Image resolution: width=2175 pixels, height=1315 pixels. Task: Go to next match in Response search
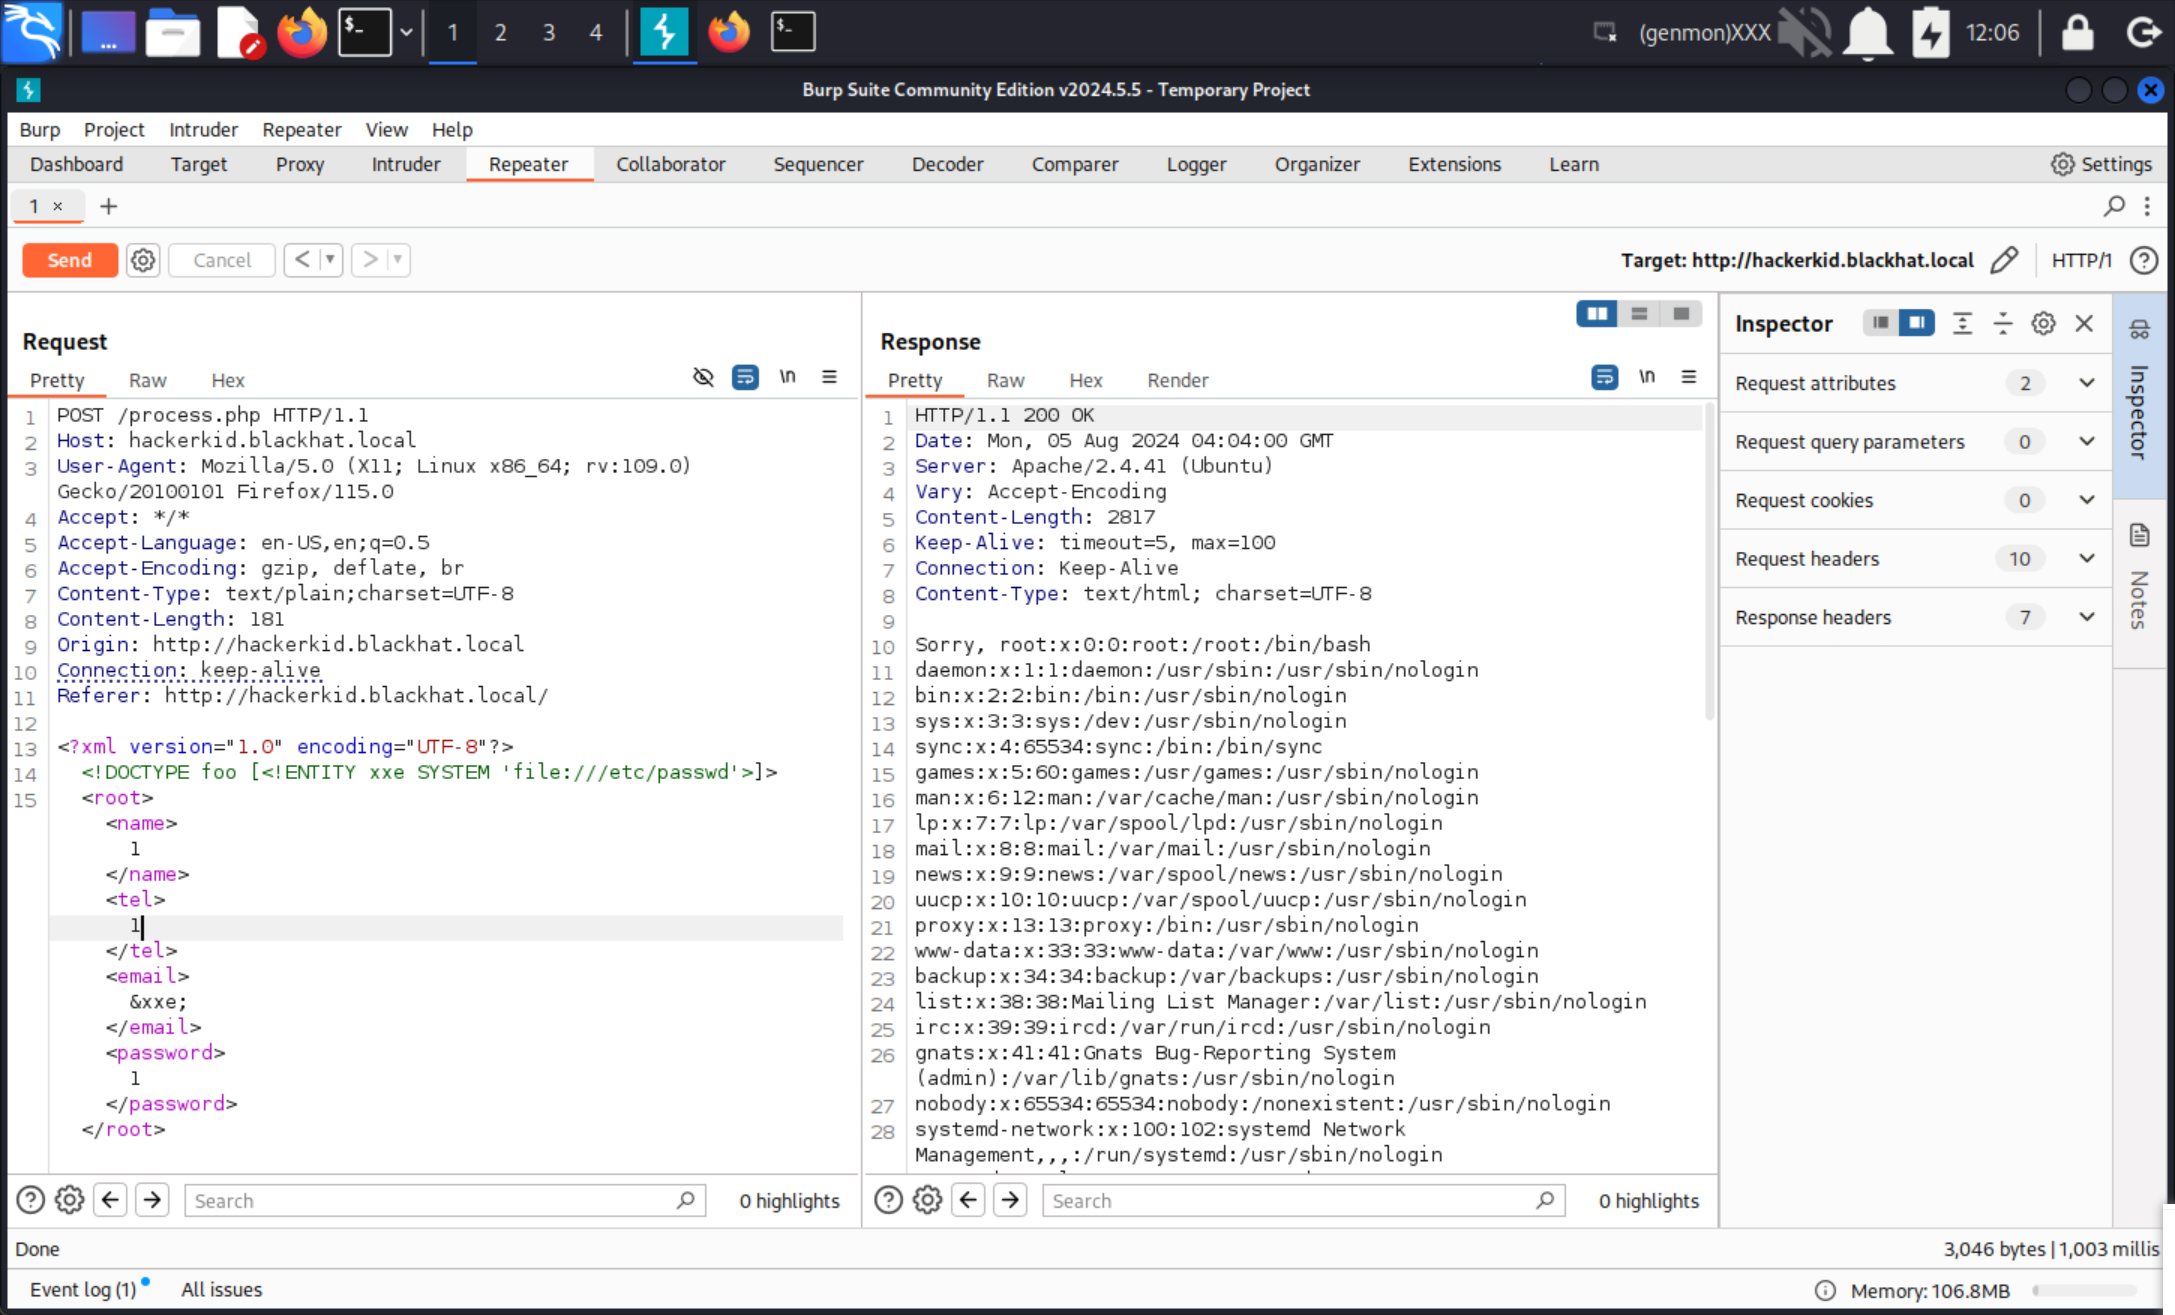pos(1010,1200)
